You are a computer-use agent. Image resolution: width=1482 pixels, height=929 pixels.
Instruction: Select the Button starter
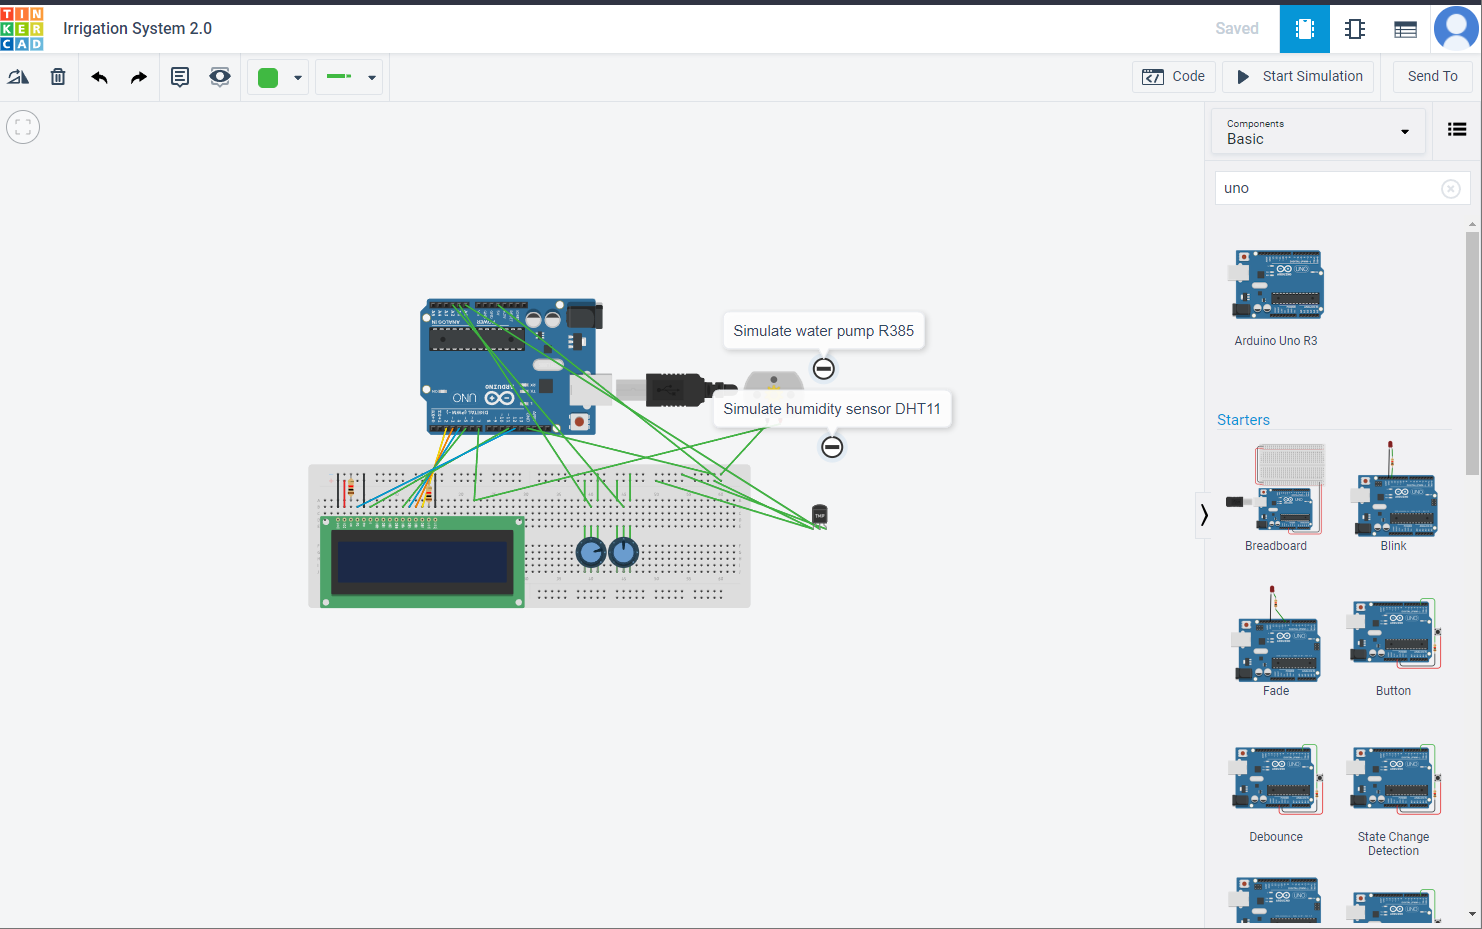tap(1394, 646)
